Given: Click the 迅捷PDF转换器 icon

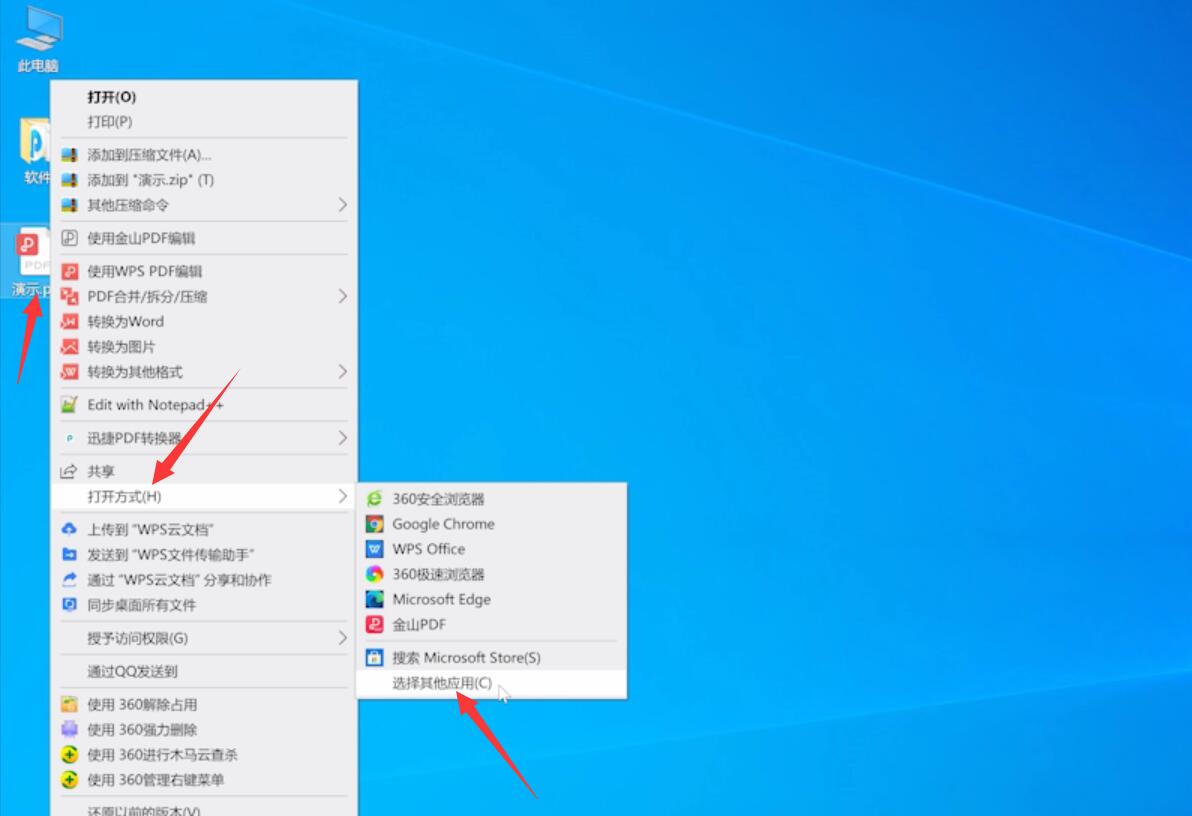Looking at the screenshot, I should [x=69, y=438].
